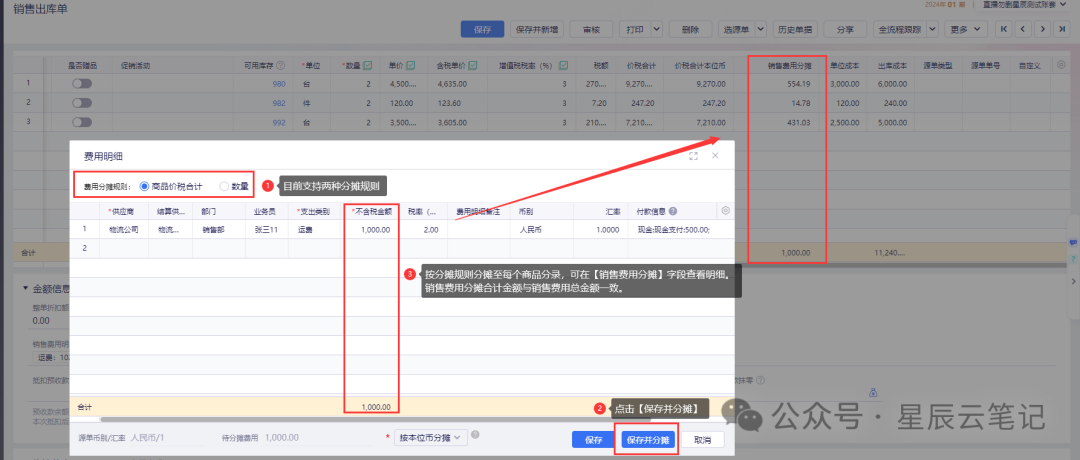Select 数量 allocation rule radio
Screen dimensions: 1080x460
tap(224, 186)
